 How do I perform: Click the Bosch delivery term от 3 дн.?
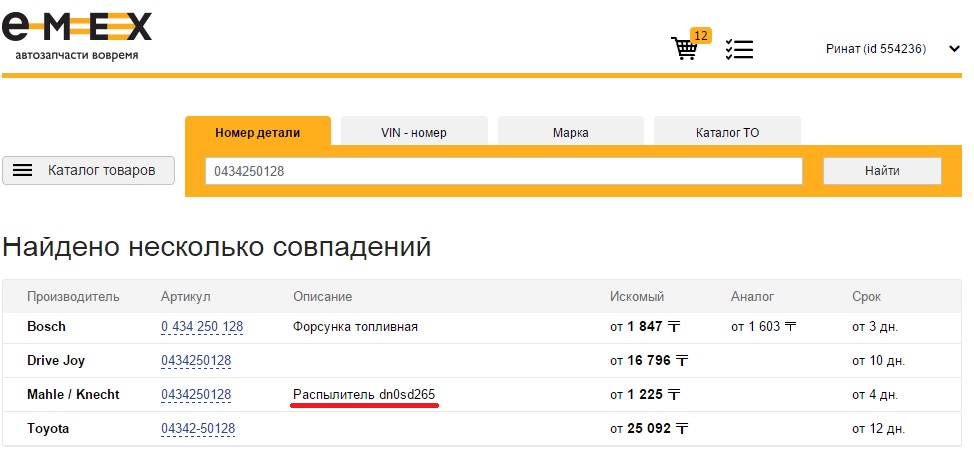point(875,327)
